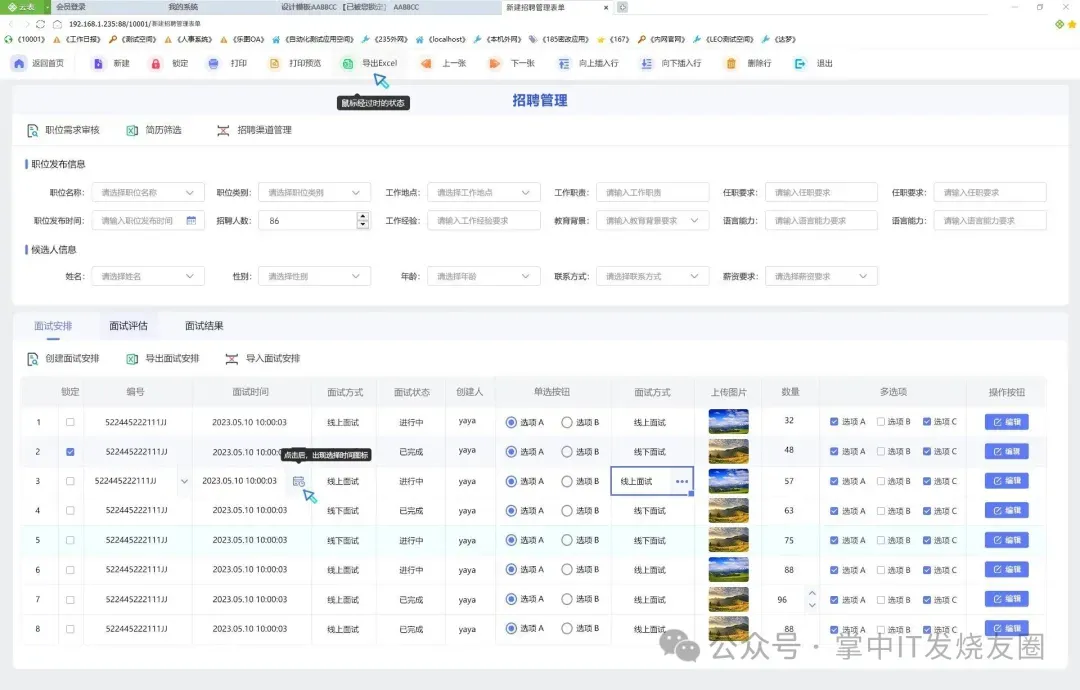The width and height of the screenshot is (1080, 690).
Task: Click the 向上插入行 insert-row-above icon
Action: coord(563,63)
